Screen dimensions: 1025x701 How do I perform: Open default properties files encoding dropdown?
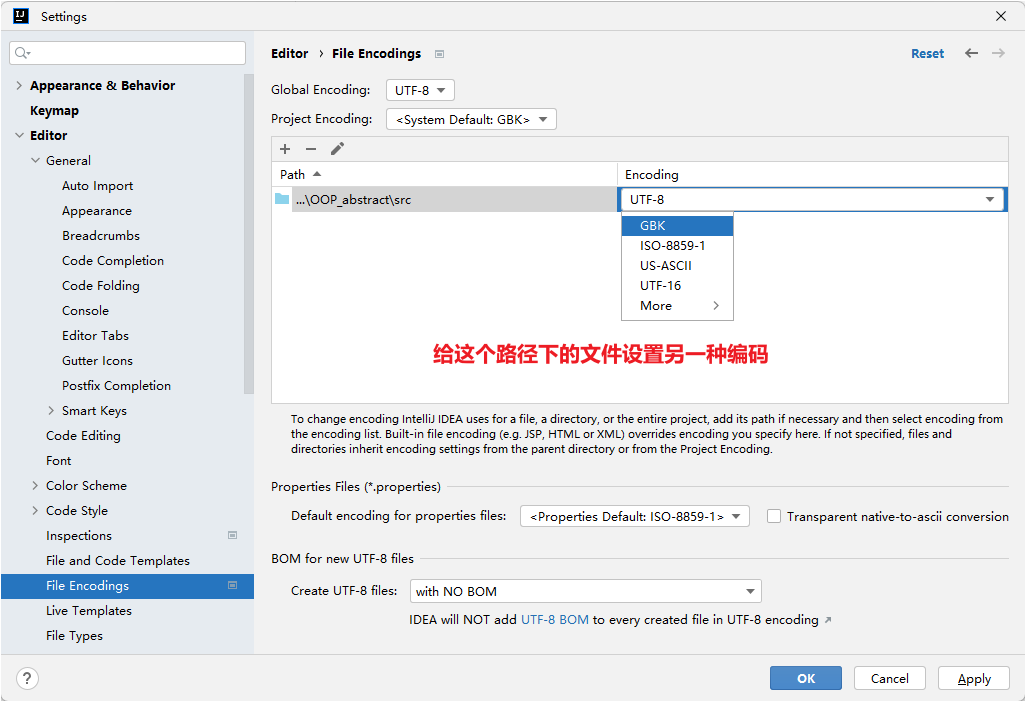point(635,516)
